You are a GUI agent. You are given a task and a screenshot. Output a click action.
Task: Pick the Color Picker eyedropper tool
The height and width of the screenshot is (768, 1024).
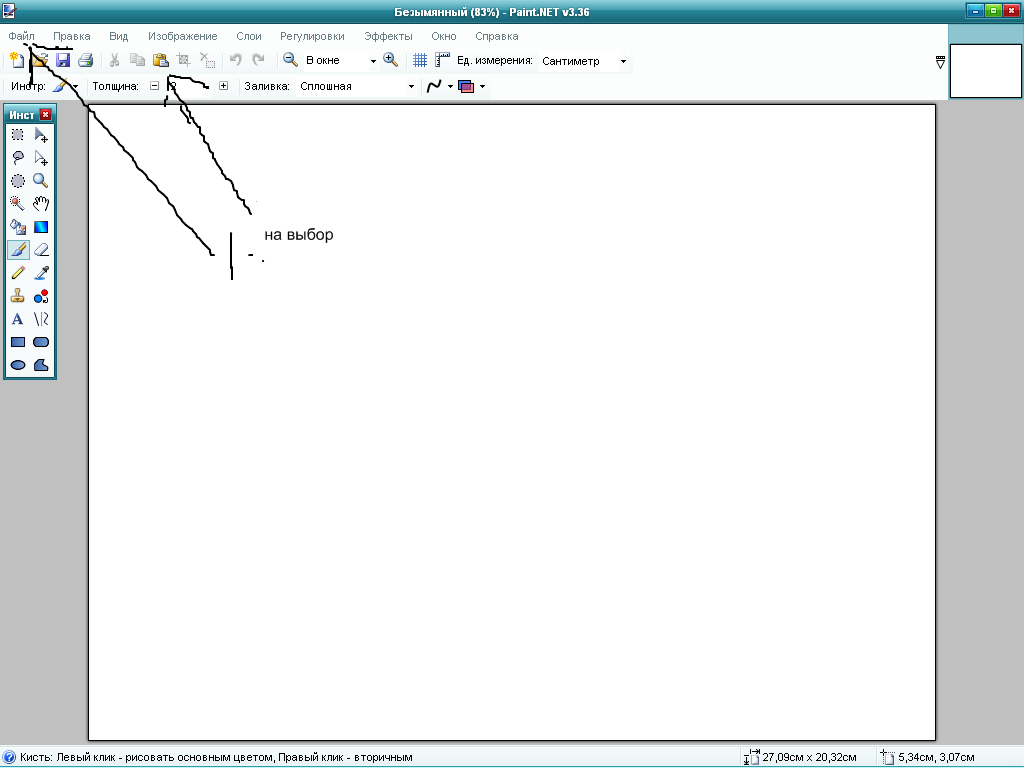pos(41,273)
